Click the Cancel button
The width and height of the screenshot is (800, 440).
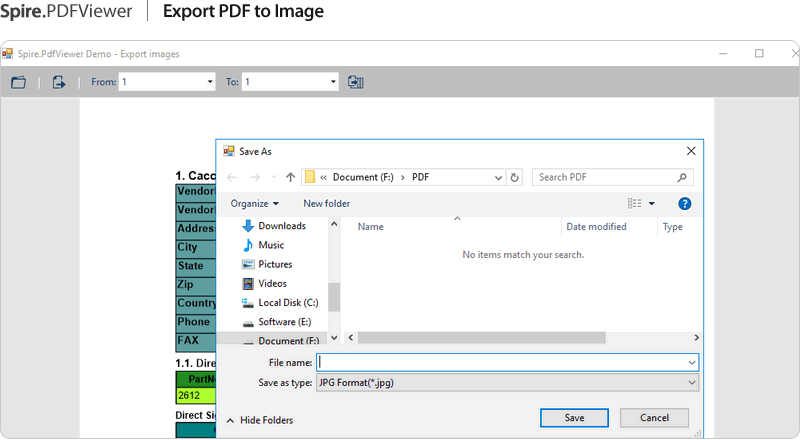point(654,418)
